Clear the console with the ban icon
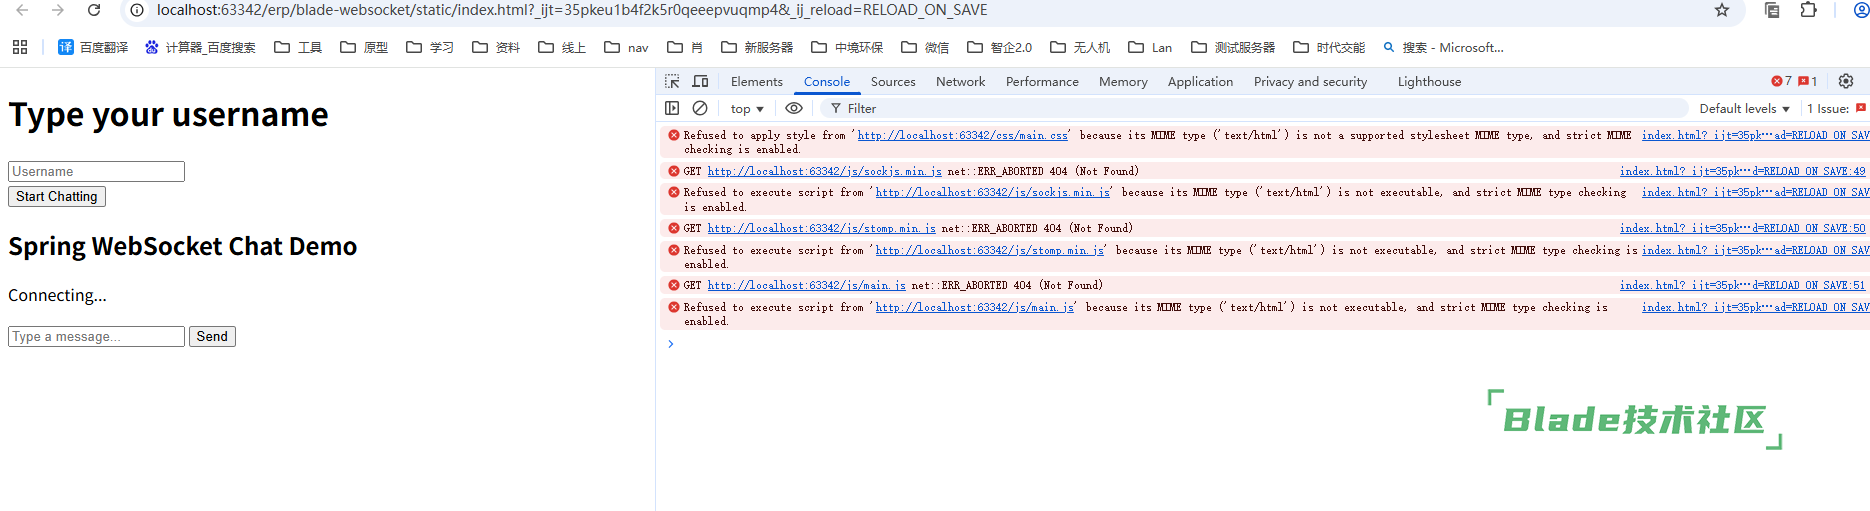 pyautogui.click(x=700, y=108)
